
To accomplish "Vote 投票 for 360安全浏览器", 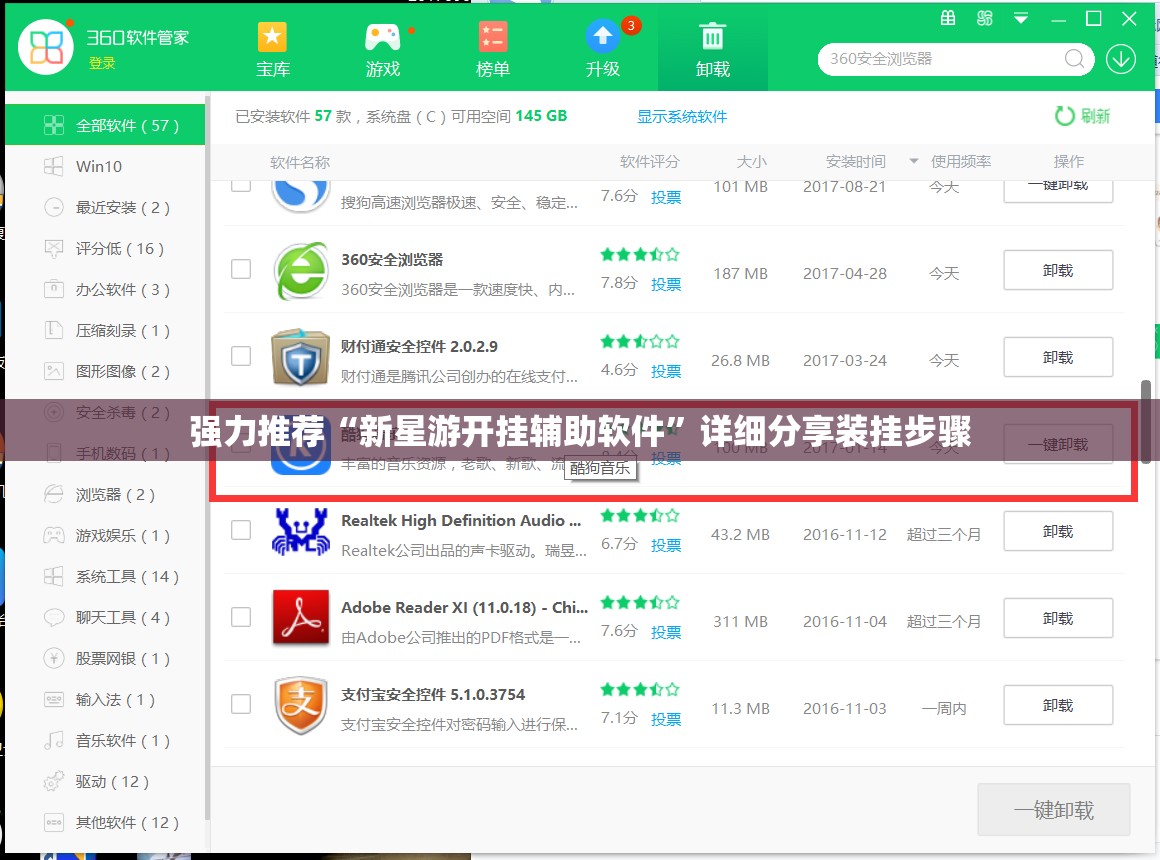I will pyautogui.click(x=666, y=284).
